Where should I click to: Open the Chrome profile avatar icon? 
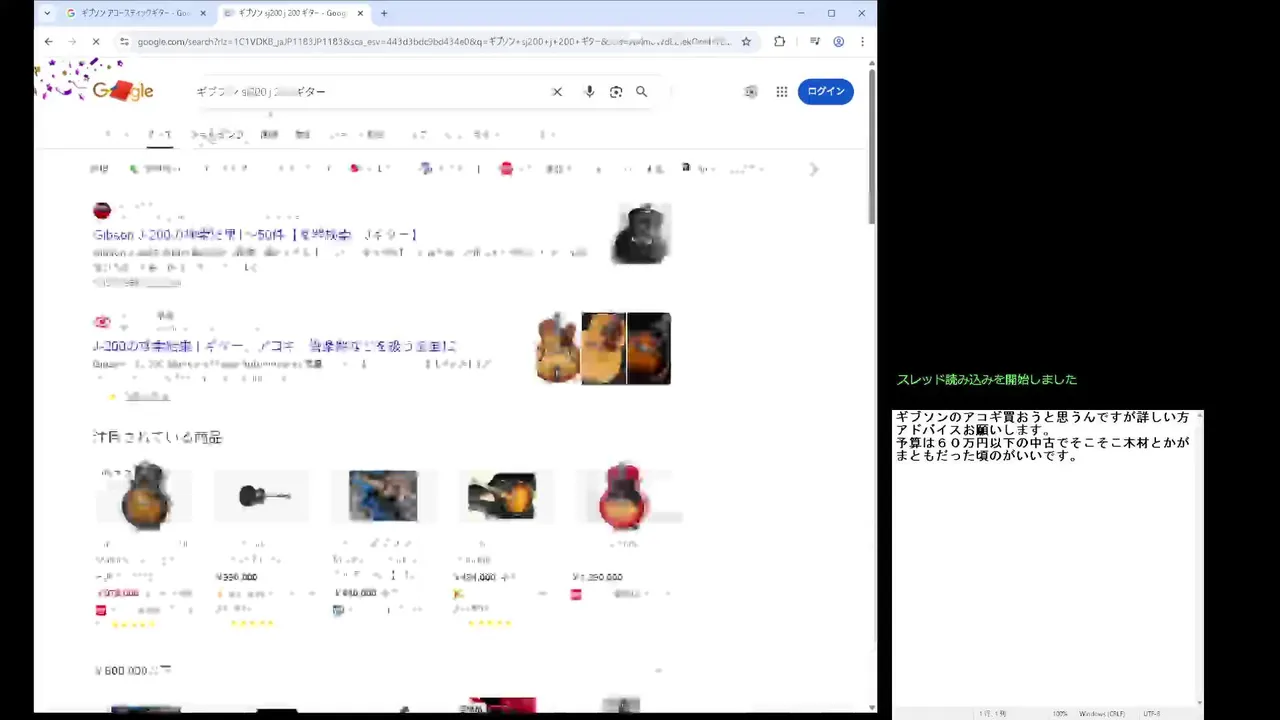[839, 41]
